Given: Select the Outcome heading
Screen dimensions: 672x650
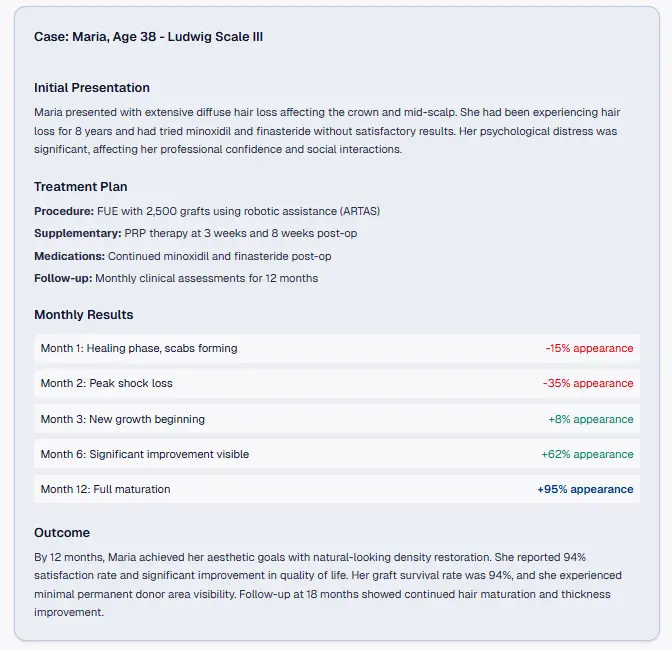Looking at the screenshot, I should pos(62,533).
